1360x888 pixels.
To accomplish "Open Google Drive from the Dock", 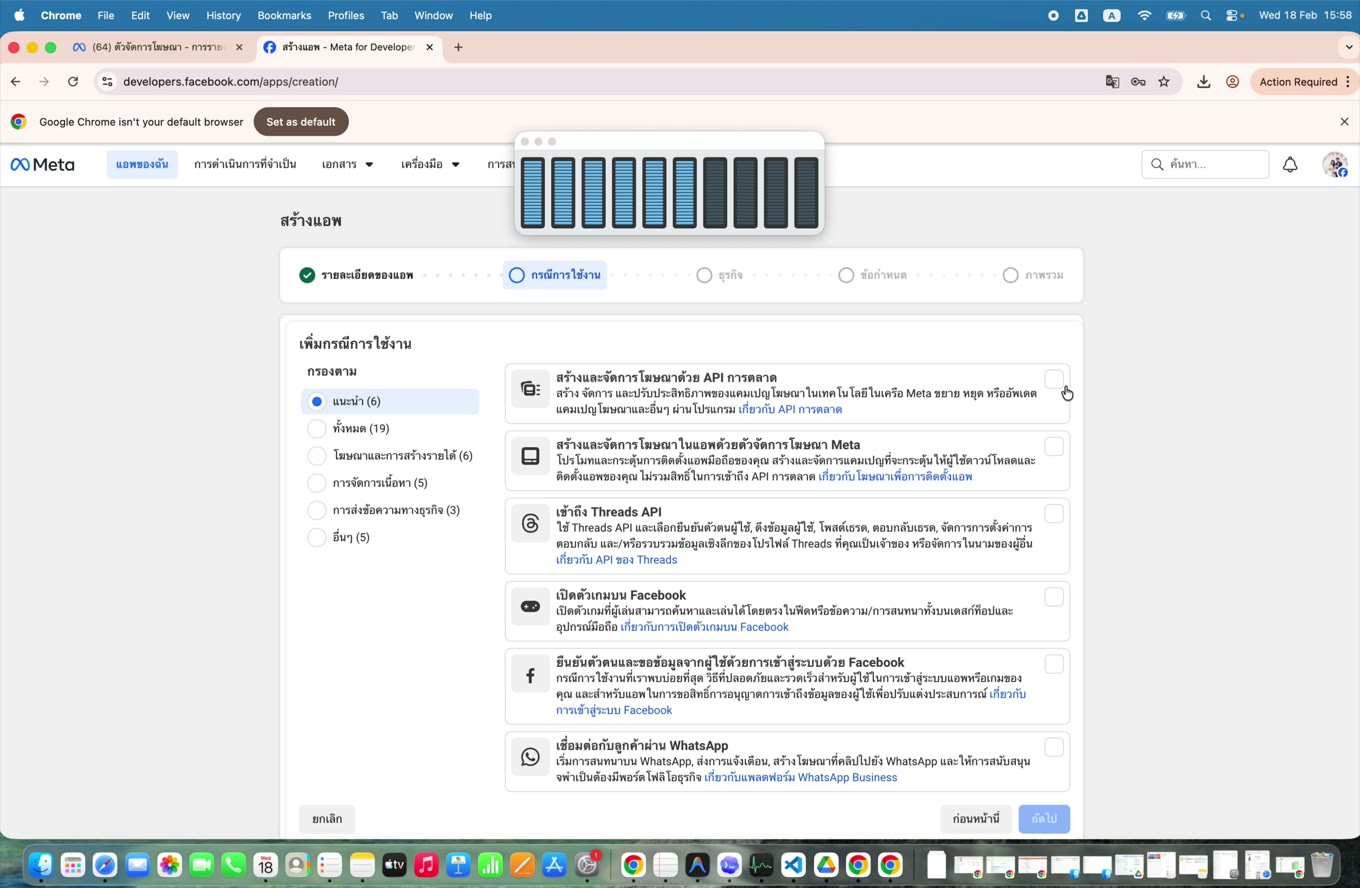I will coord(825,865).
